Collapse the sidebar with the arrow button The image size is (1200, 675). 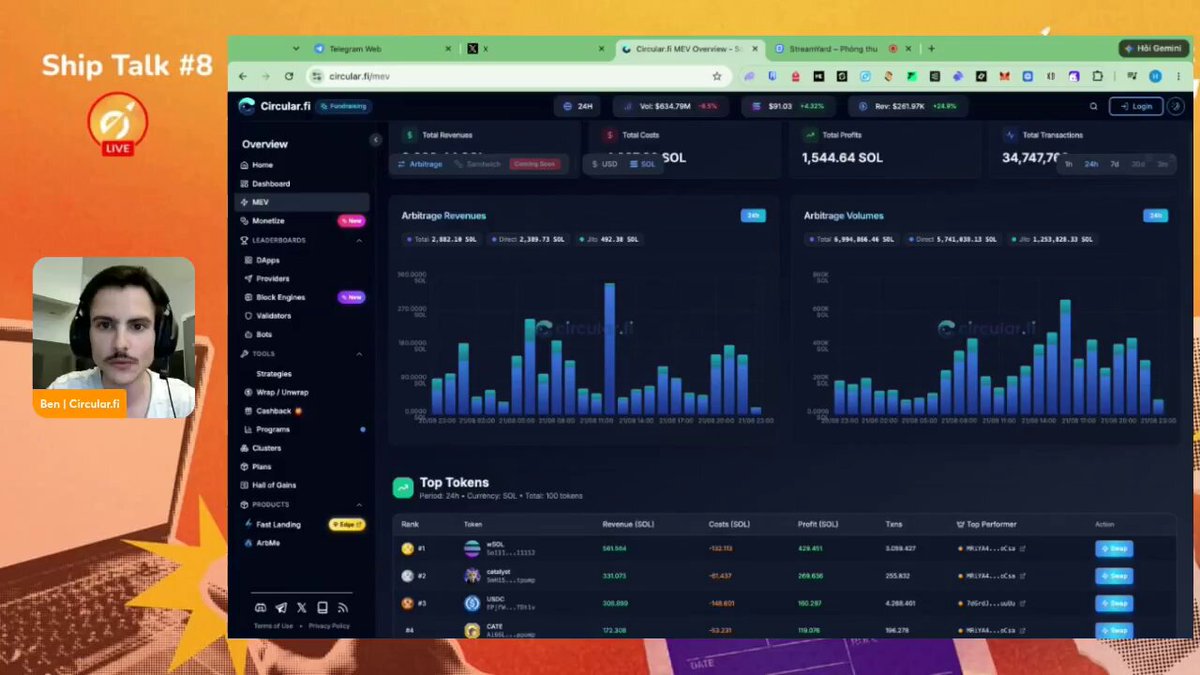point(375,140)
